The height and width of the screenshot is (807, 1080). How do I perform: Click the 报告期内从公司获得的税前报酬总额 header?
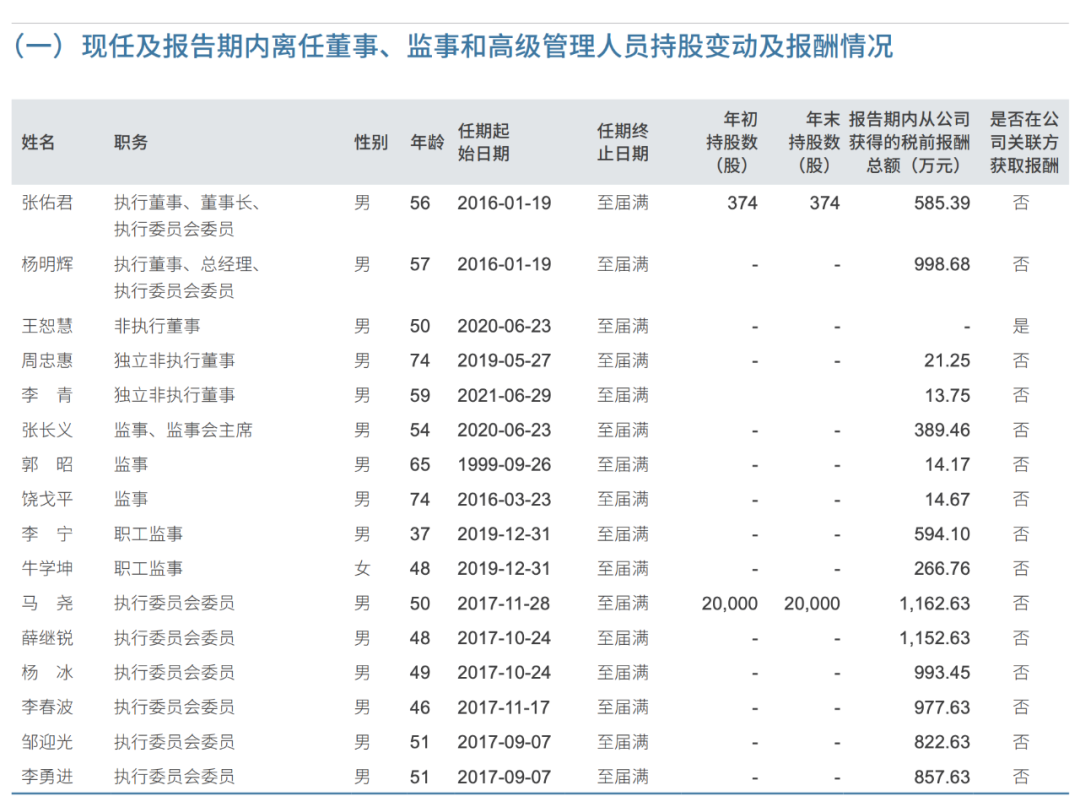click(x=909, y=143)
